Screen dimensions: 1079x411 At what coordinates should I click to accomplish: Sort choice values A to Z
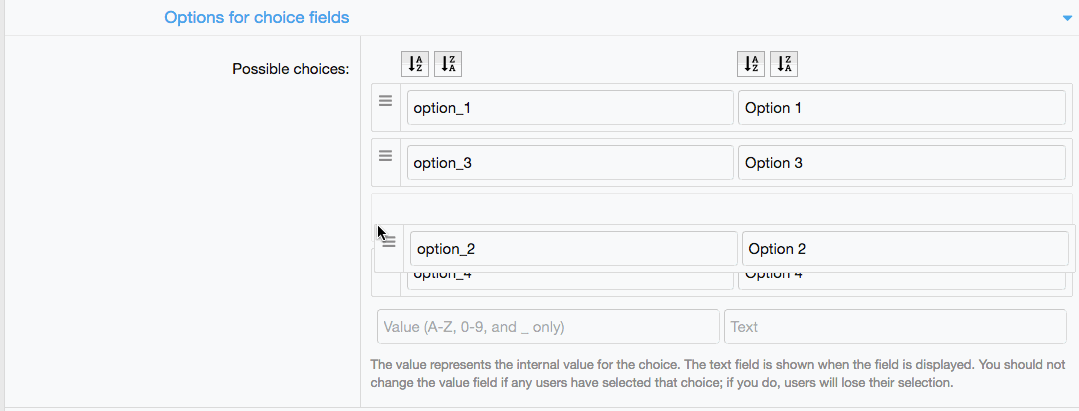tap(415, 64)
